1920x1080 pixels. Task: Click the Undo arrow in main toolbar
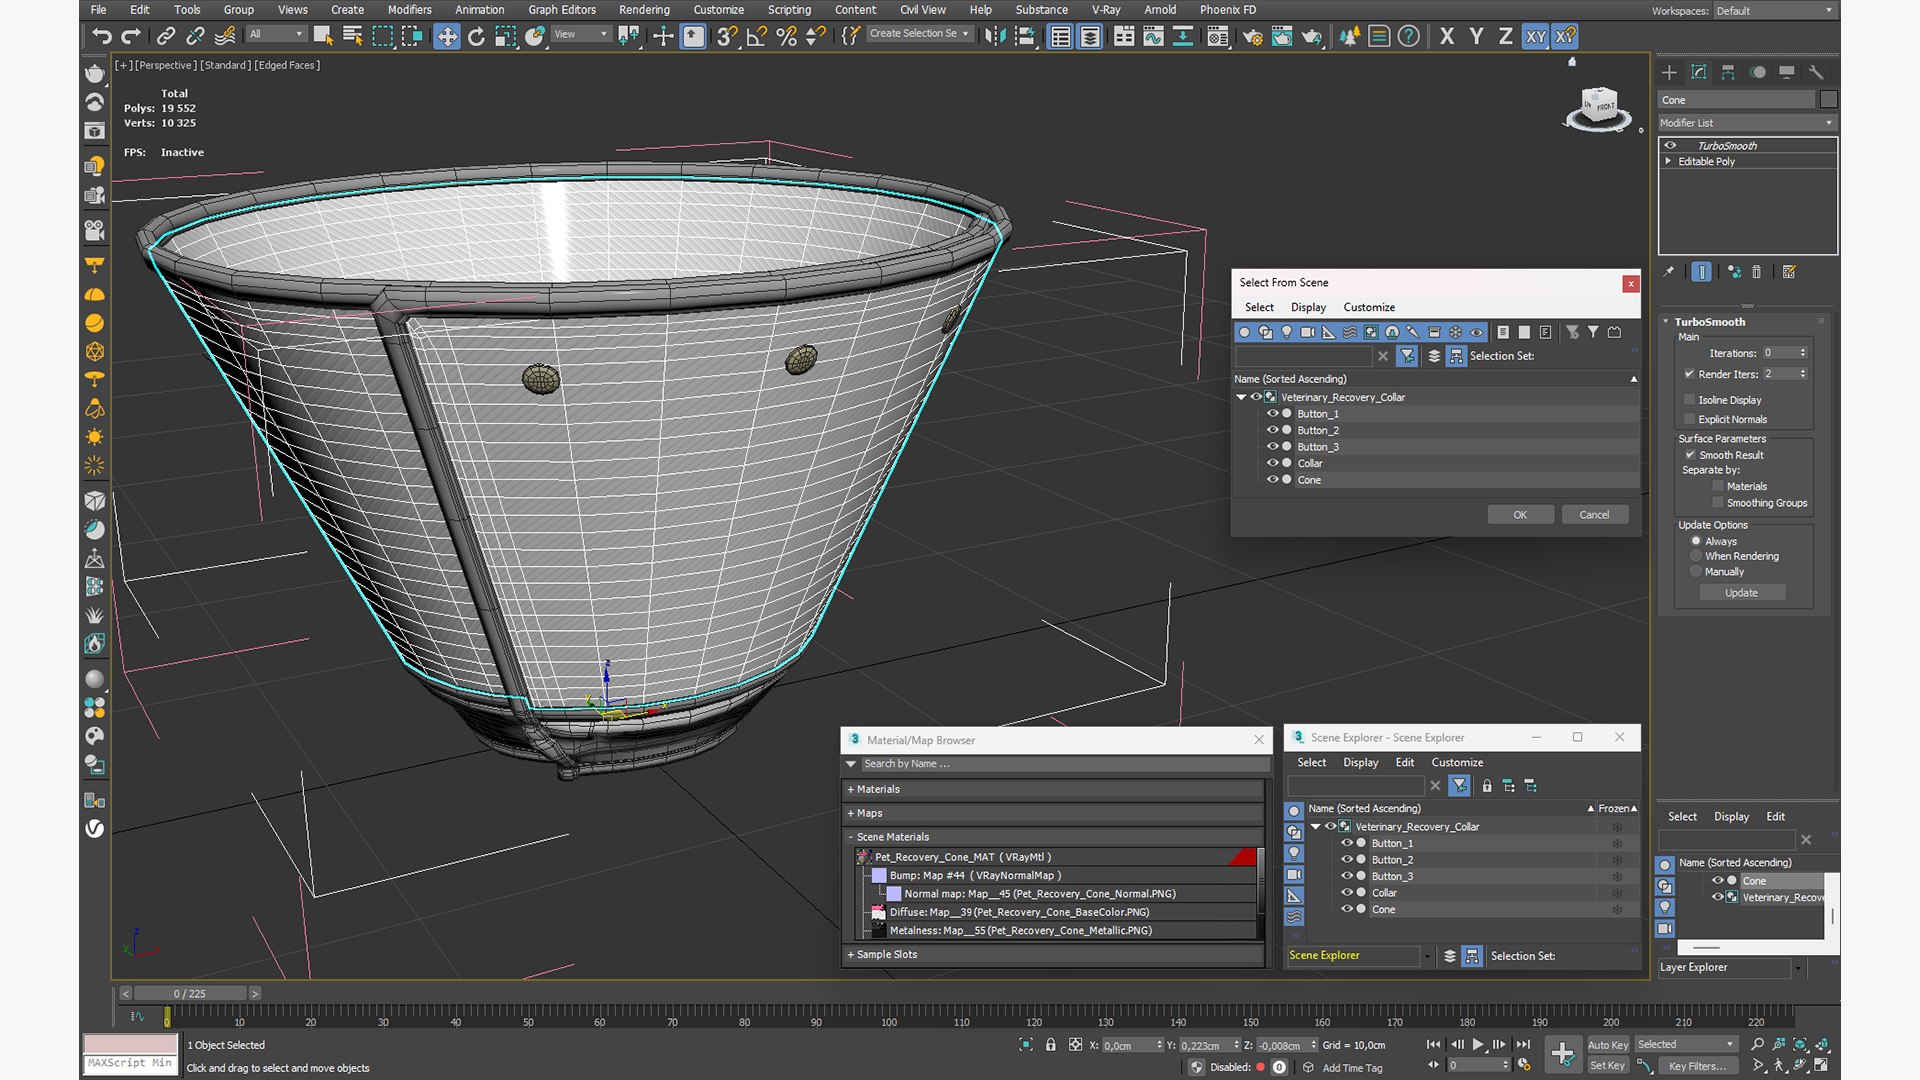[101, 36]
